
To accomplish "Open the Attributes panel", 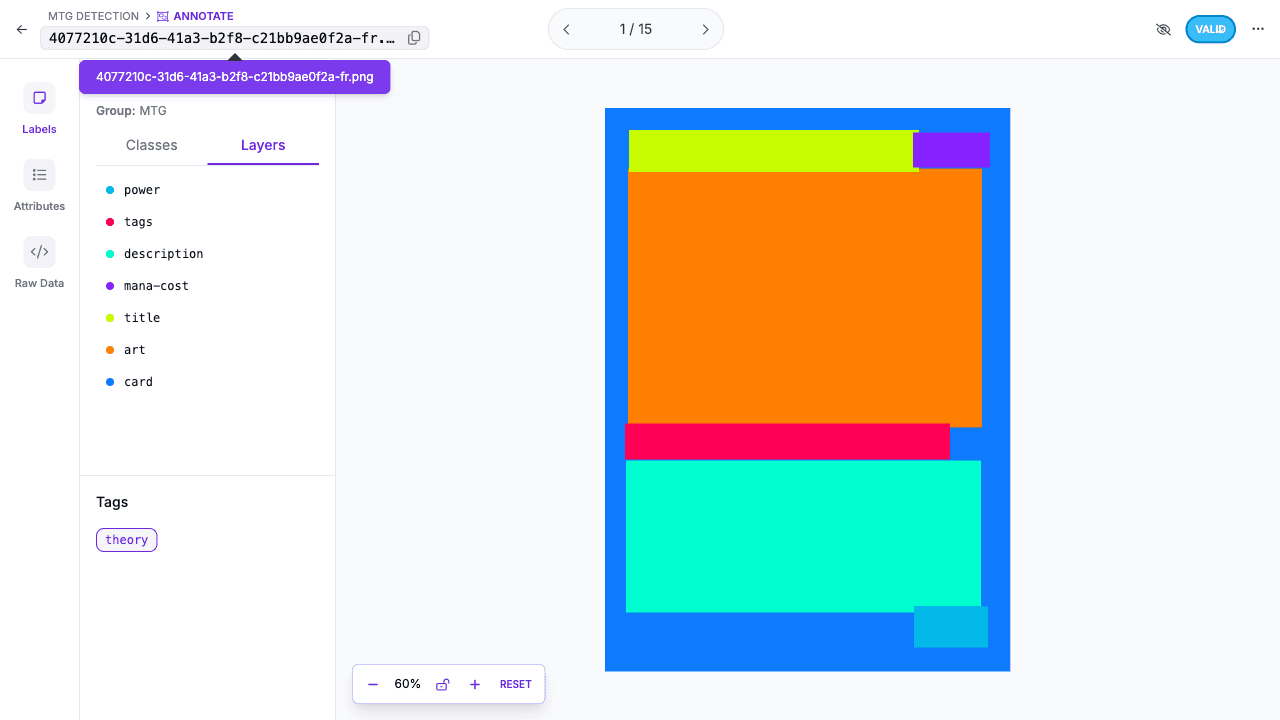I will click(x=39, y=184).
